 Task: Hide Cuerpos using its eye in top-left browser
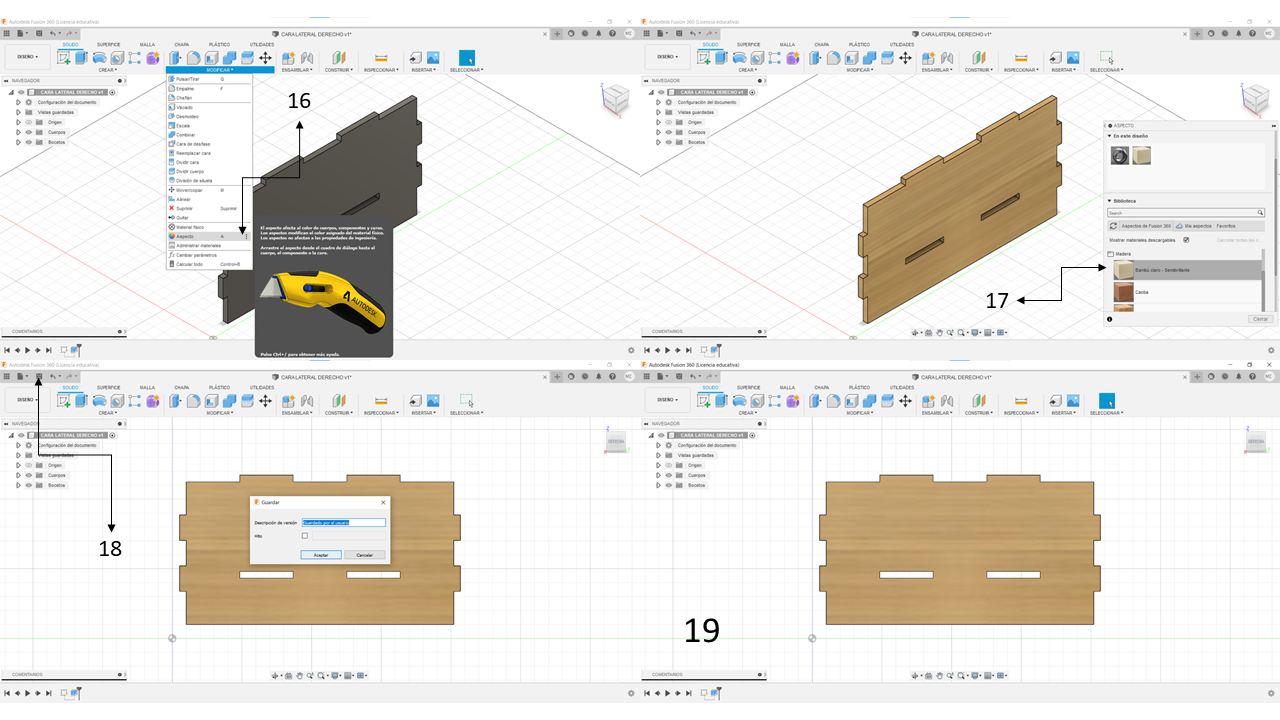pyautogui.click(x=28, y=132)
